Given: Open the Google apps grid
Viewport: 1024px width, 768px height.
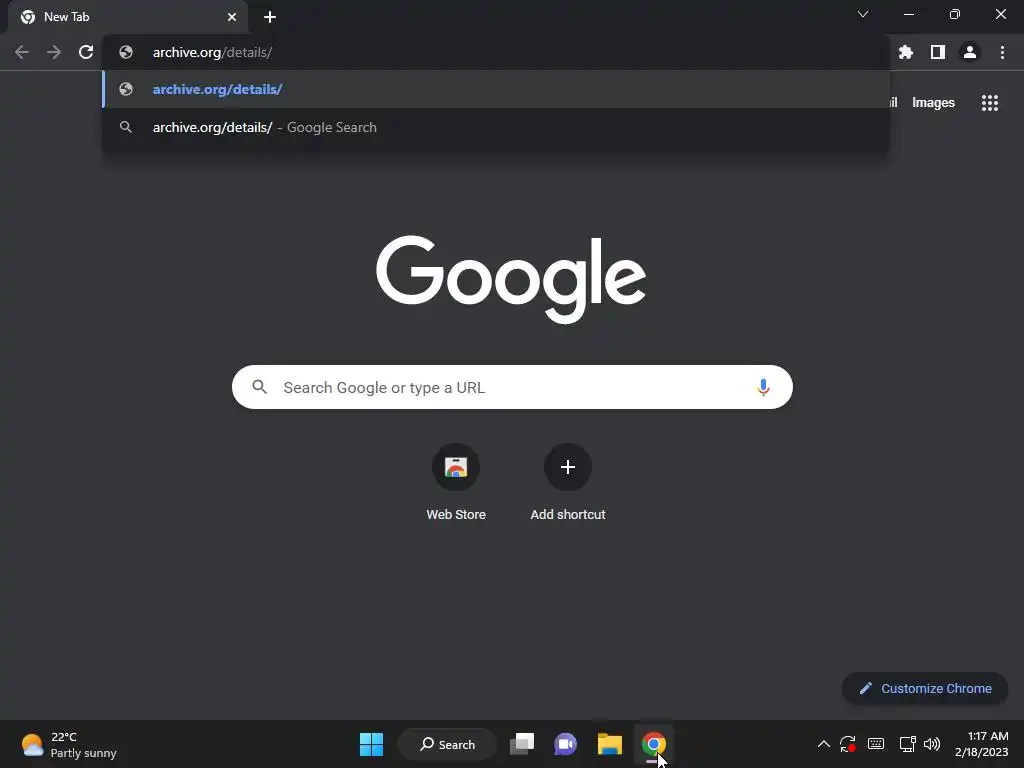Looking at the screenshot, I should (x=990, y=103).
